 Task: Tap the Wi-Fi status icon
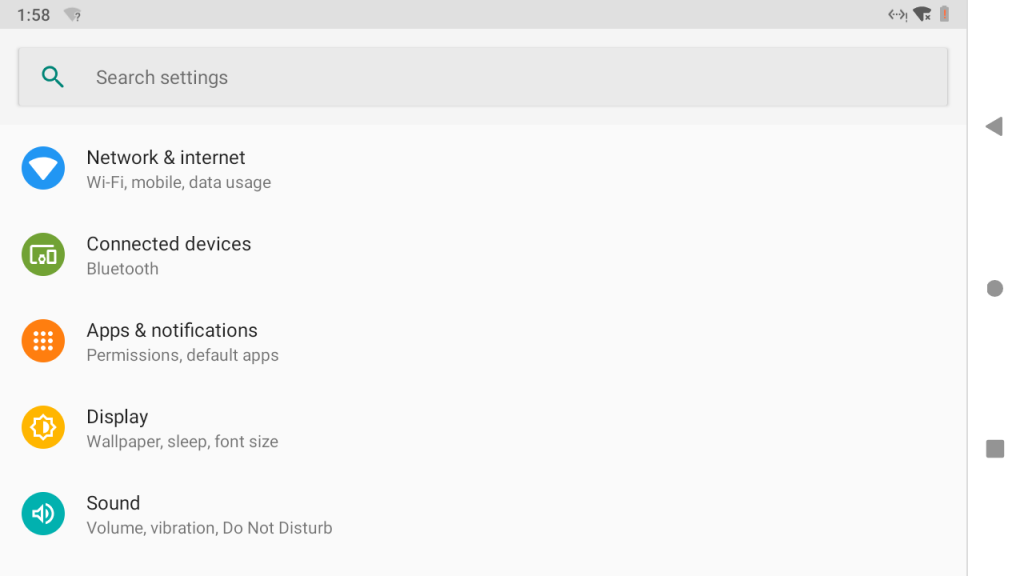[x=921, y=14]
